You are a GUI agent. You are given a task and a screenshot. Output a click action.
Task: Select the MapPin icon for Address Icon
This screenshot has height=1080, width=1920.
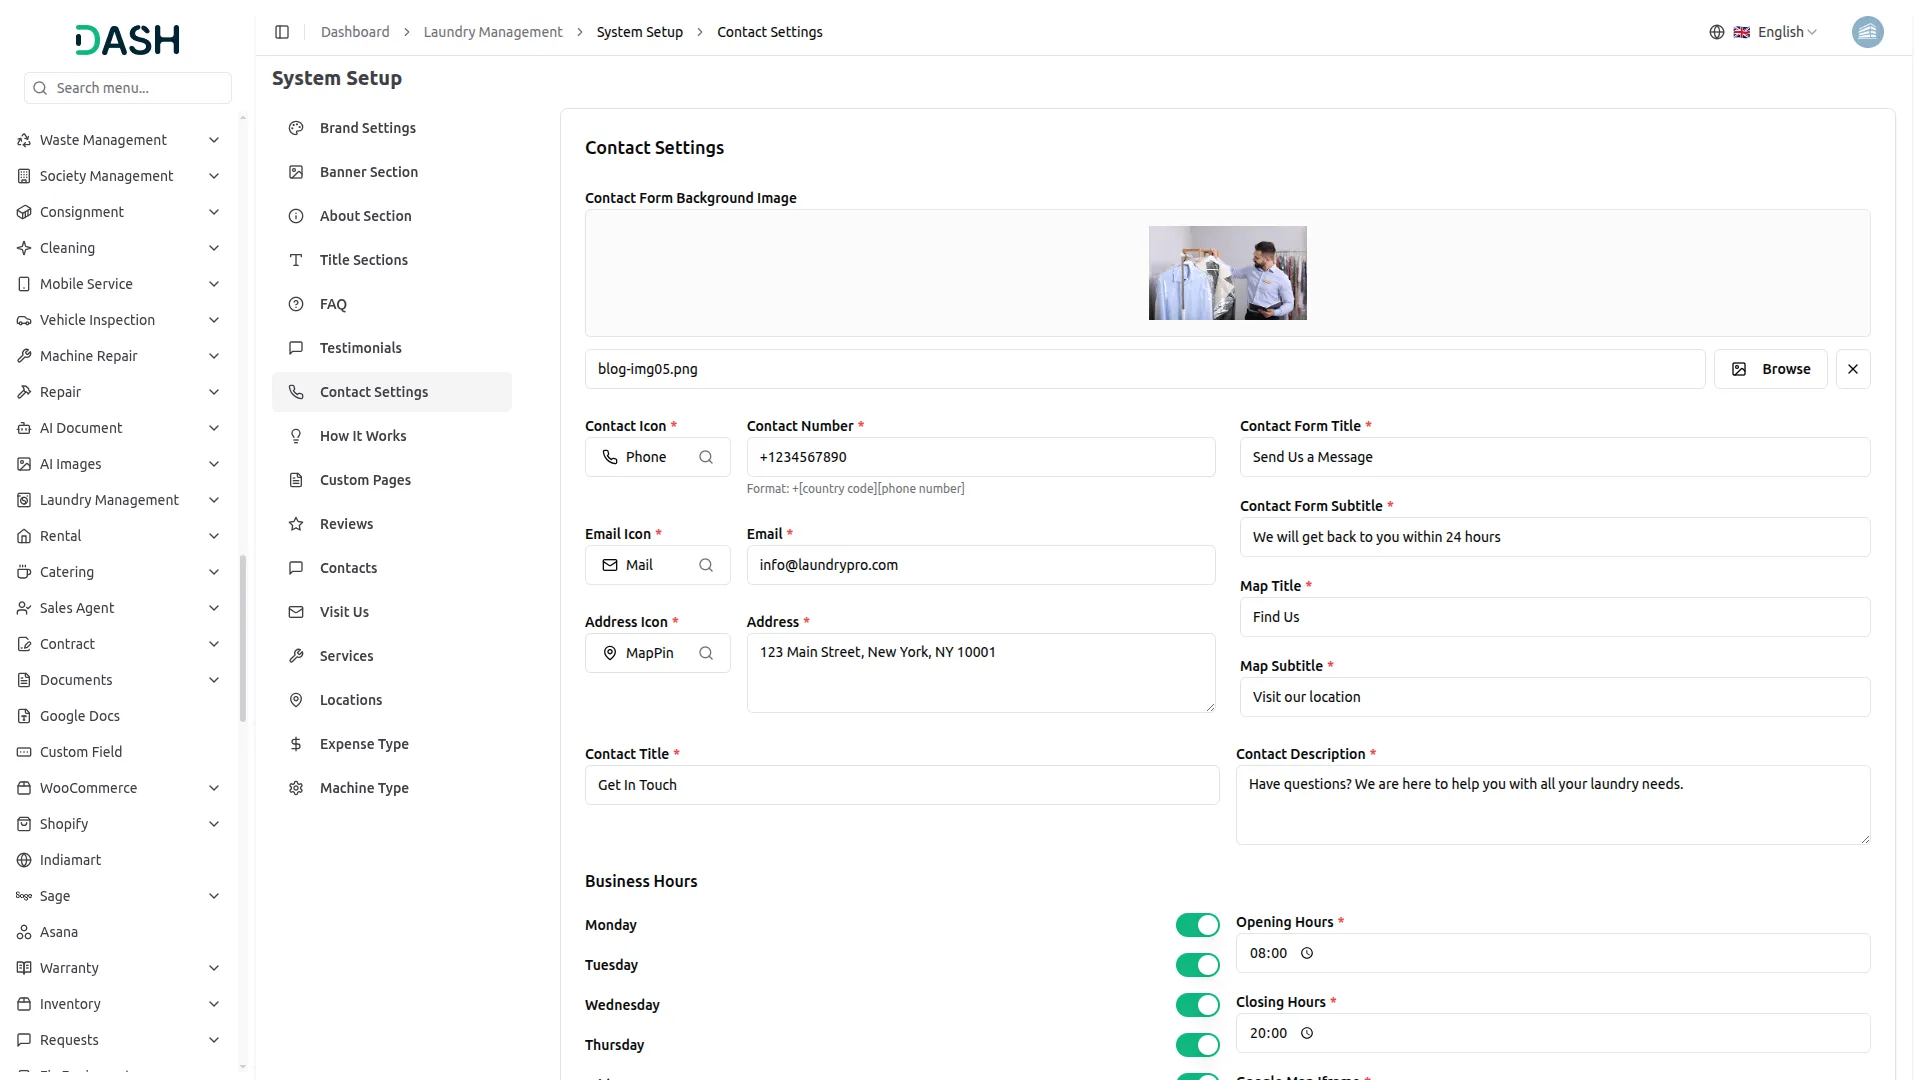pos(610,653)
